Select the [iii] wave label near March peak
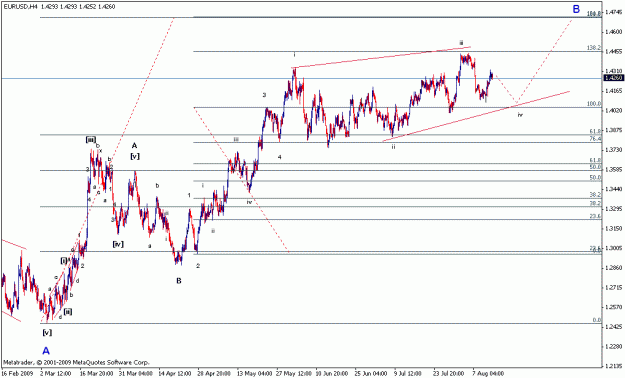This screenshot has height=378, width=625. (x=91, y=140)
